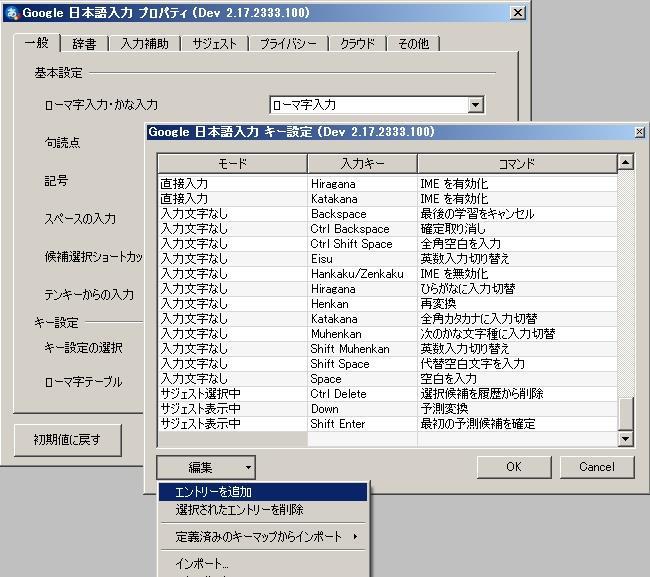Select the インポート... menu entry
Image resolution: width=650 pixels, height=577 pixels.
point(263,564)
